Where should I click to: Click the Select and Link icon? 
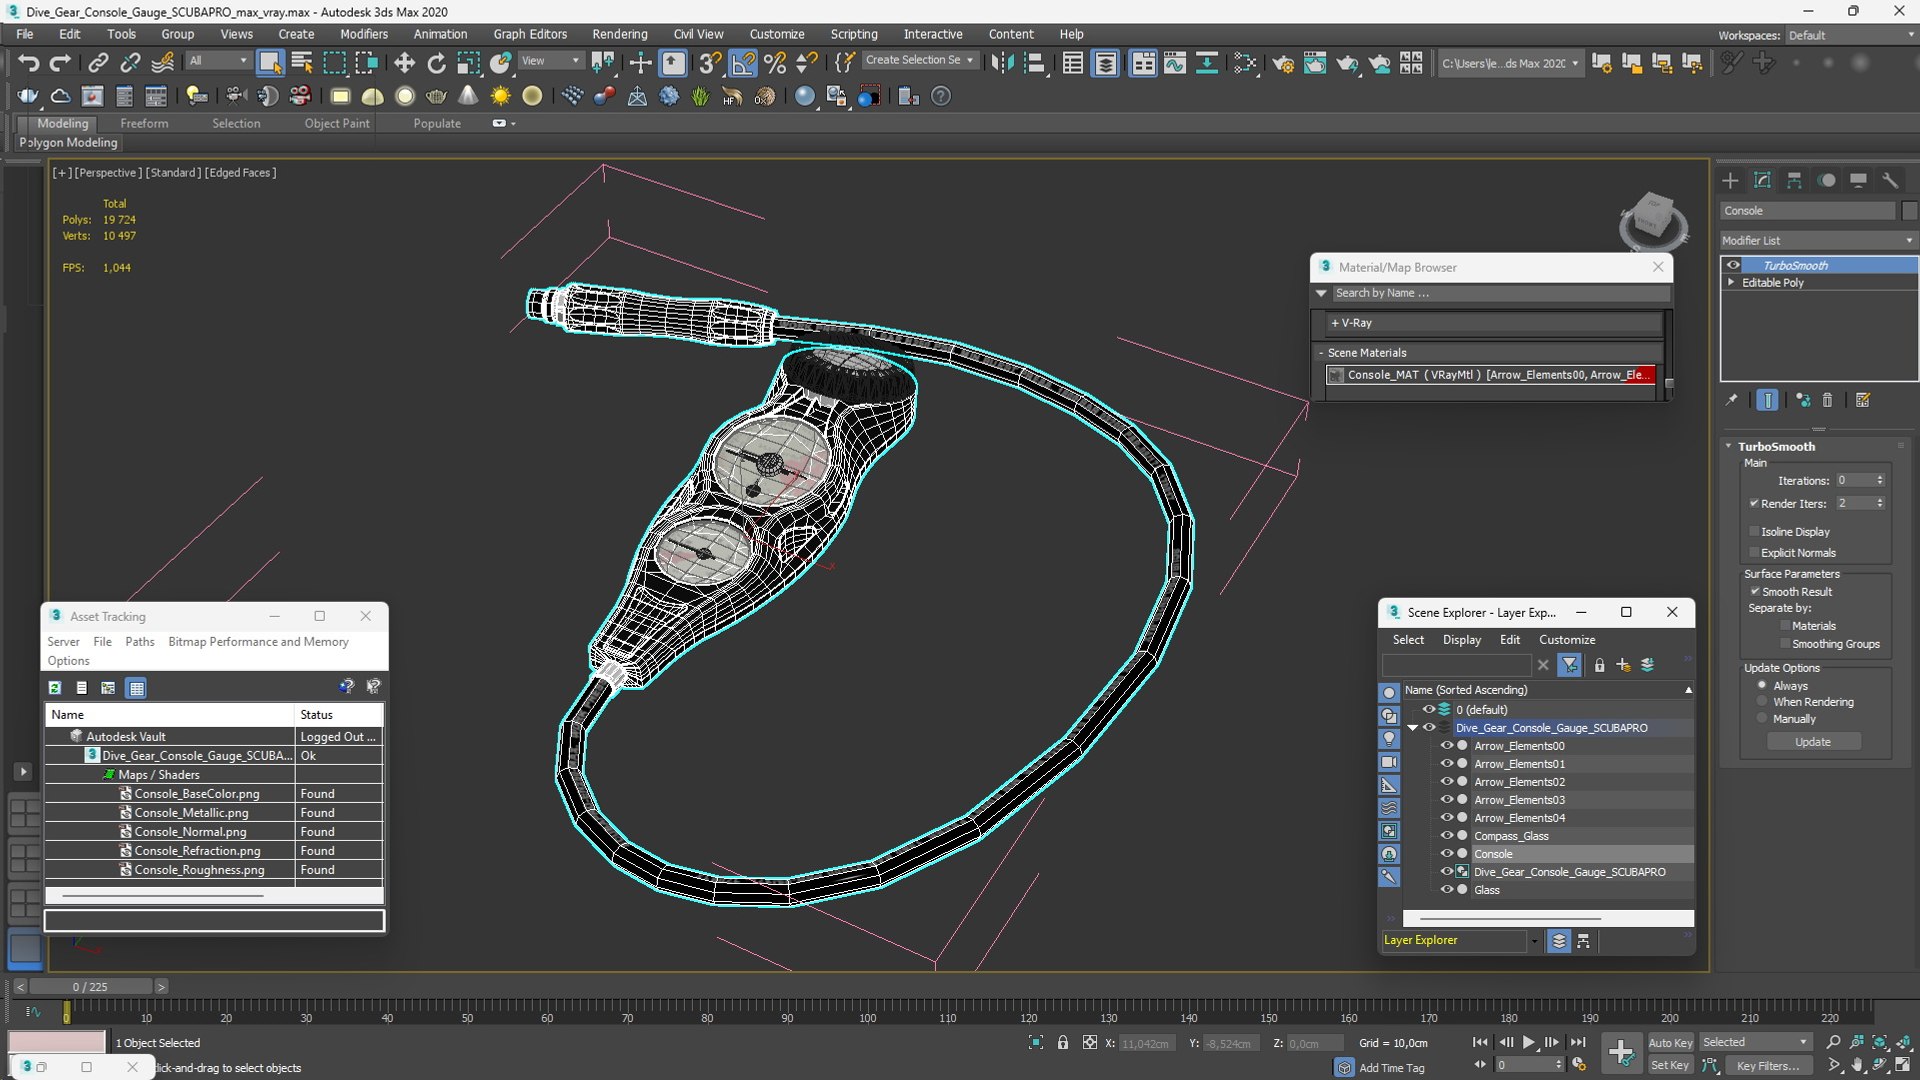click(98, 63)
